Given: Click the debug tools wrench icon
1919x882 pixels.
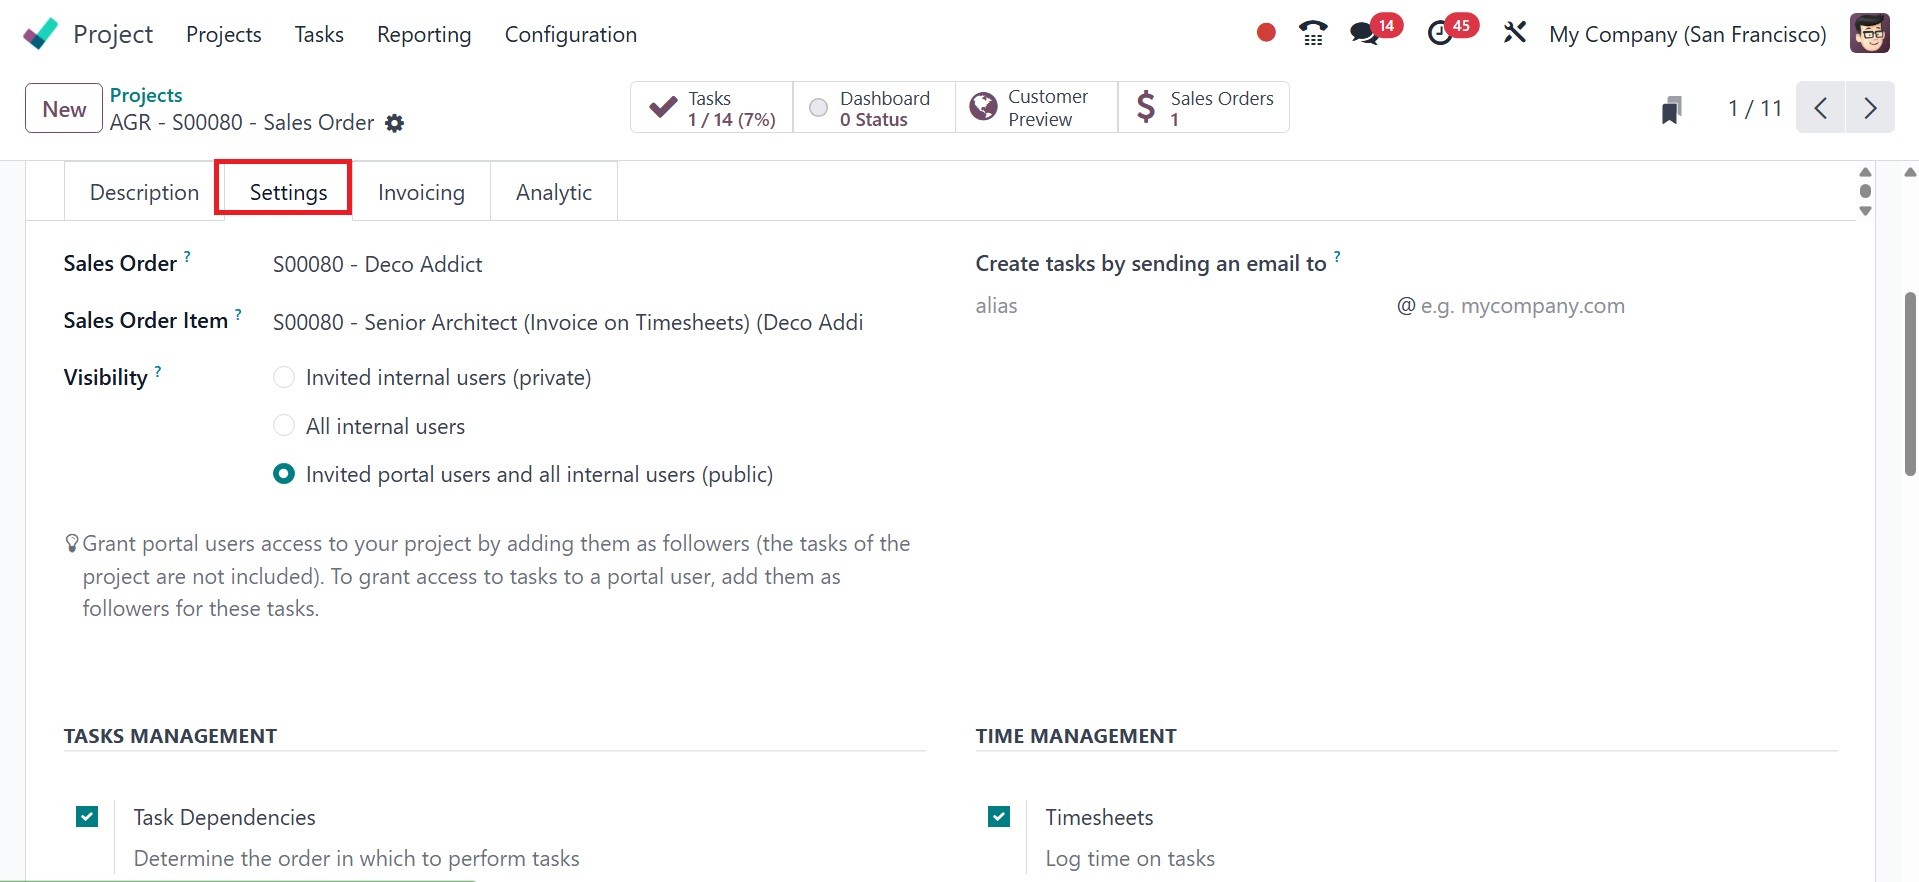Looking at the screenshot, I should [x=1514, y=33].
